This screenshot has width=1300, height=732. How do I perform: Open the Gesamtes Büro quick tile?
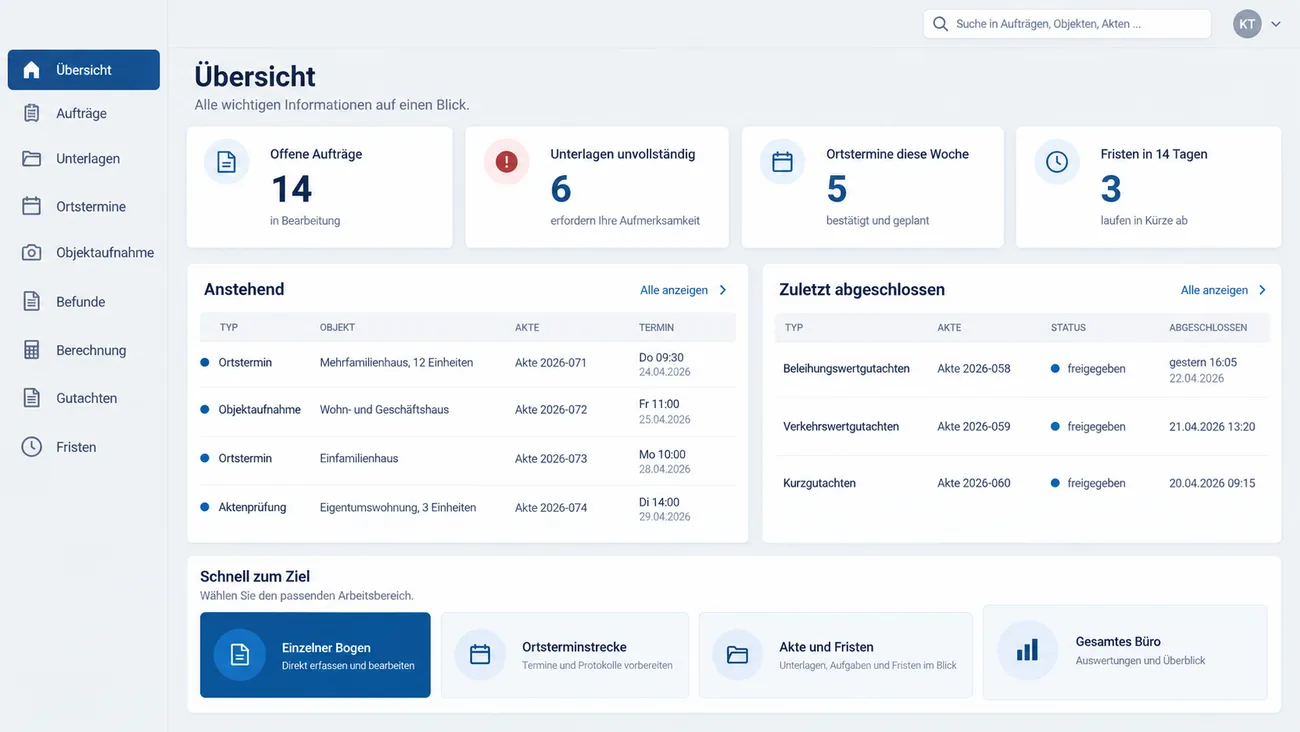(x=1125, y=652)
